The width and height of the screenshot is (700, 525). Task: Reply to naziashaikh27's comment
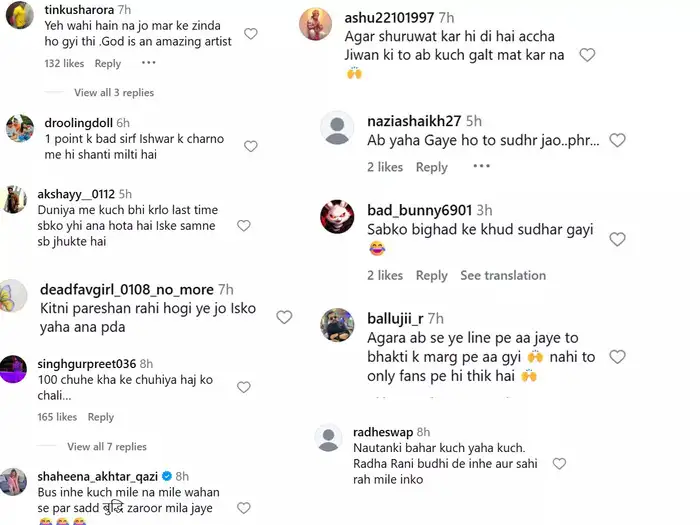(432, 167)
